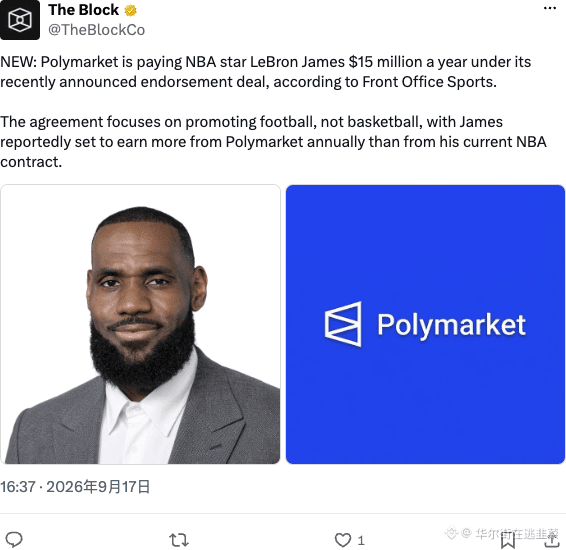Open the three-dot more options menu
566x550 pixels.
549,8
